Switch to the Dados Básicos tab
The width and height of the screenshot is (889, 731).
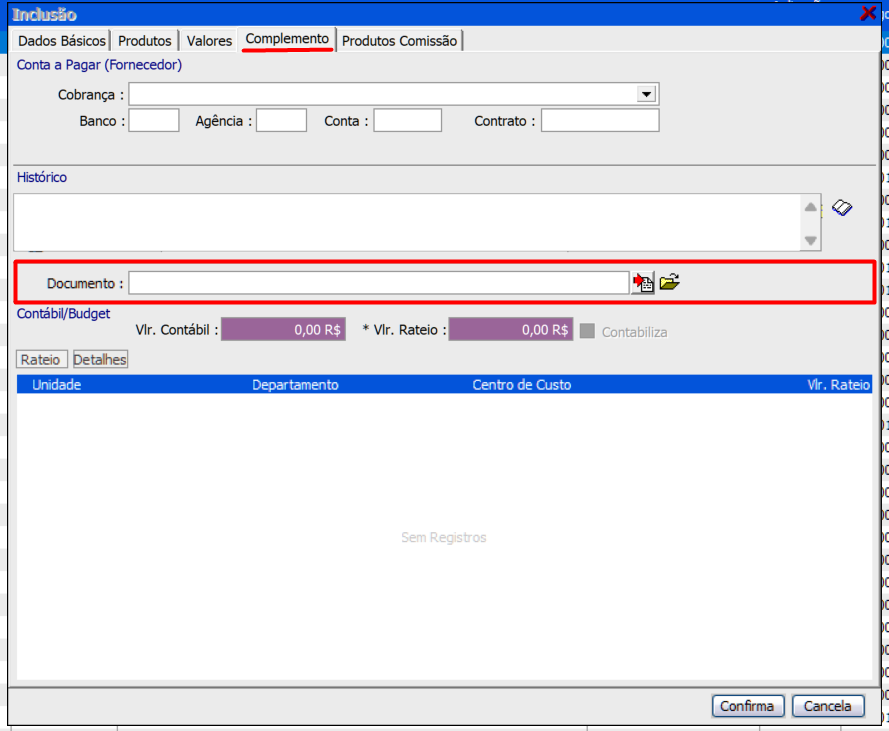[61, 41]
